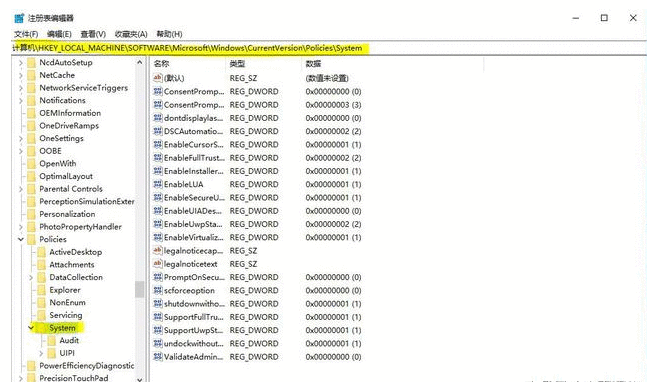Click the EnableInstaller... DWORD icon
The height and width of the screenshot is (382, 647).
coord(157,170)
